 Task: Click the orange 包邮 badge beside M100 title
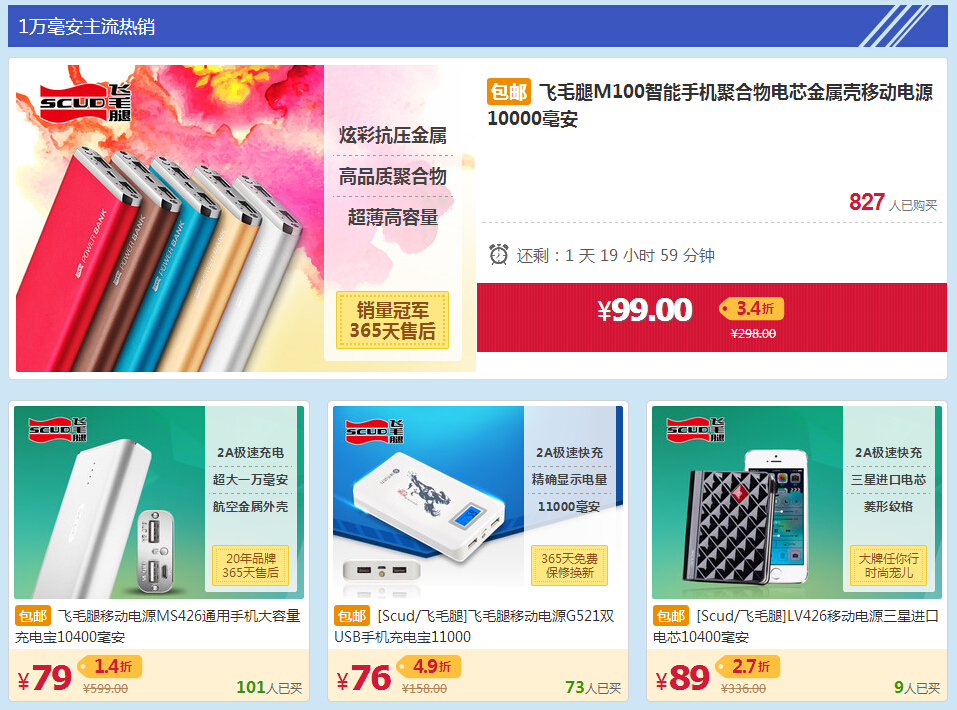pos(508,92)
